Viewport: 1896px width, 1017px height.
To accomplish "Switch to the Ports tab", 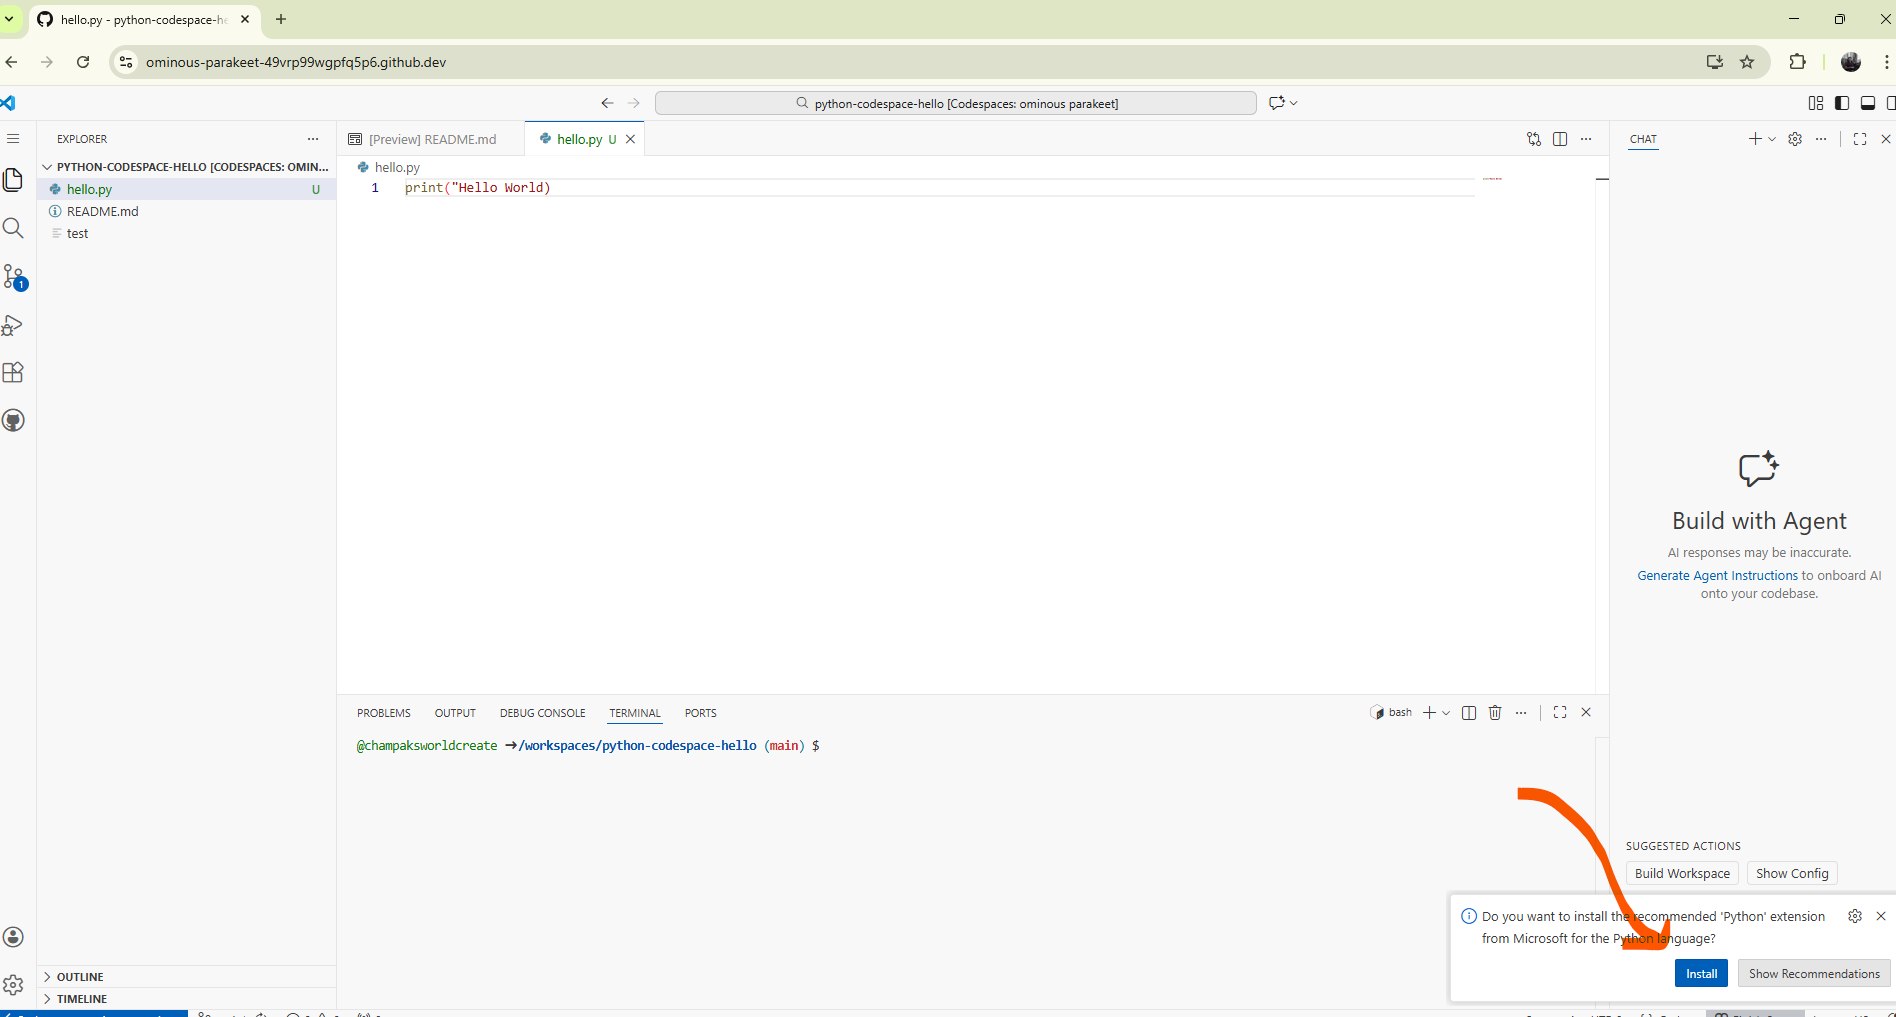I will (701, 713).
